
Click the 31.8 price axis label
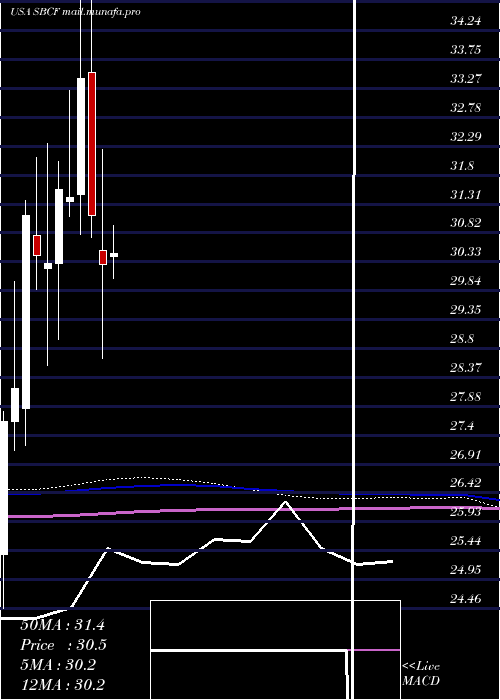pos(462,166)
